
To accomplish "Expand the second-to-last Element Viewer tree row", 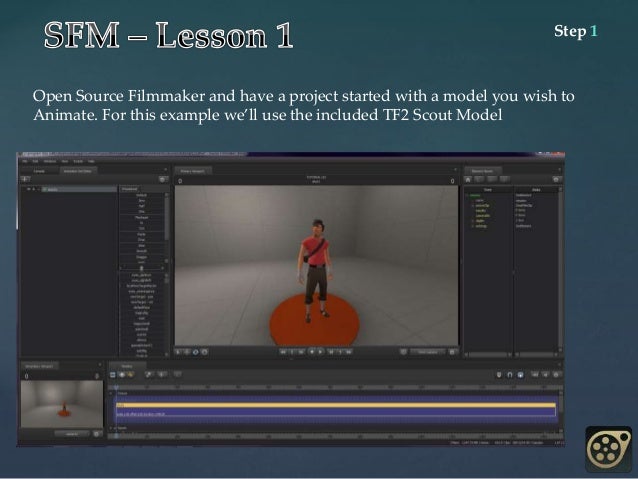I will 473,221.
